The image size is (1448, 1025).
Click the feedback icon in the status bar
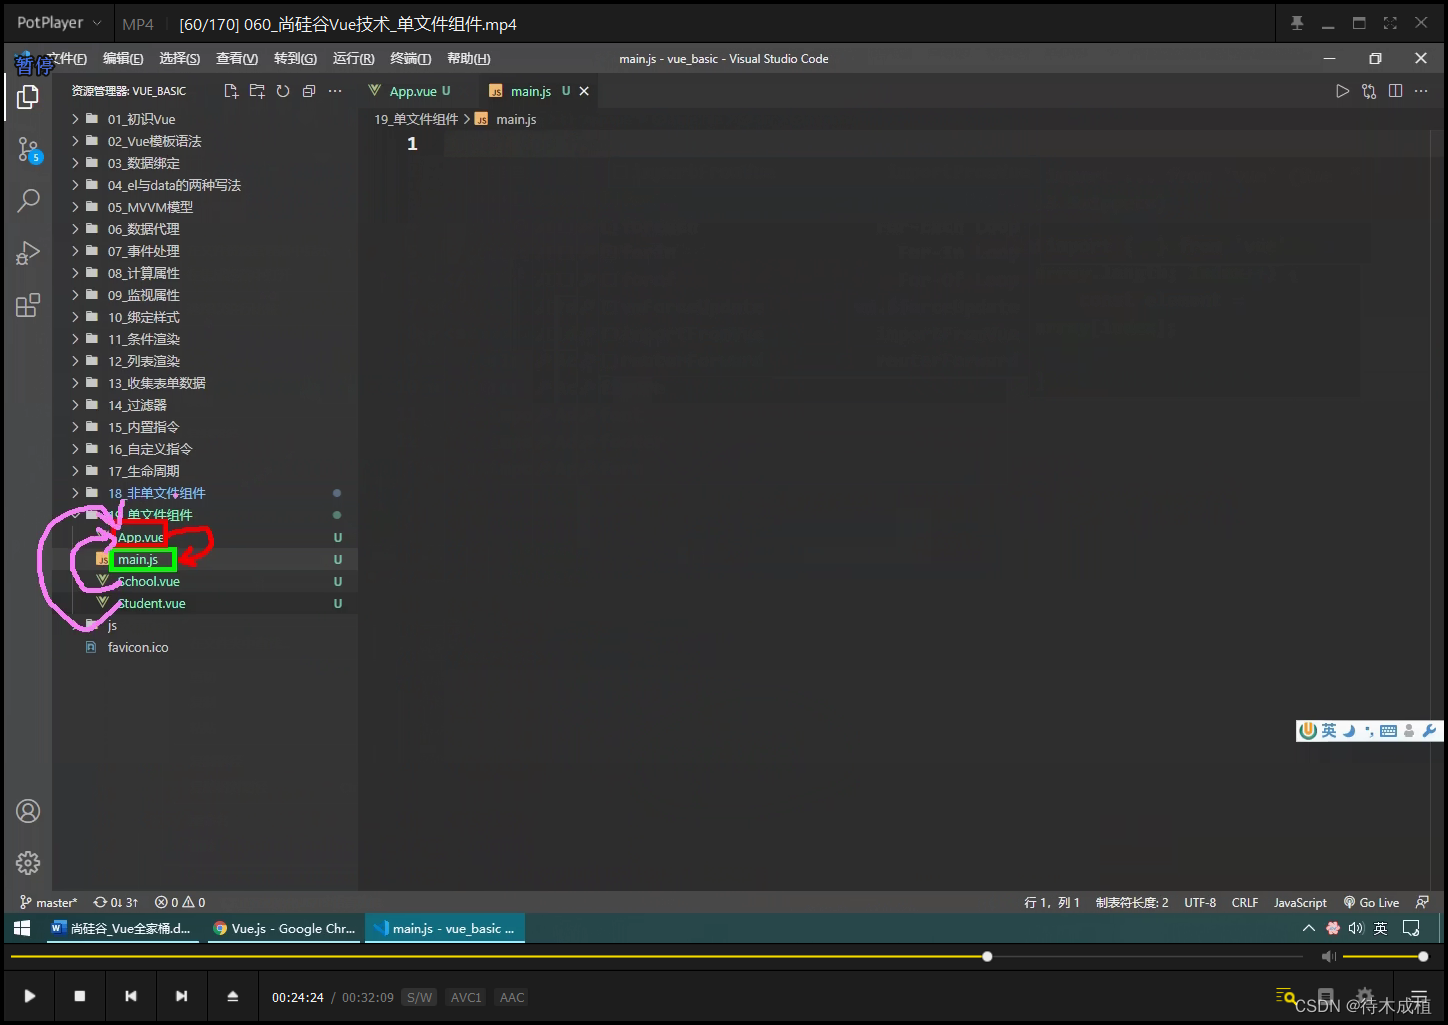coord(1422,902)
